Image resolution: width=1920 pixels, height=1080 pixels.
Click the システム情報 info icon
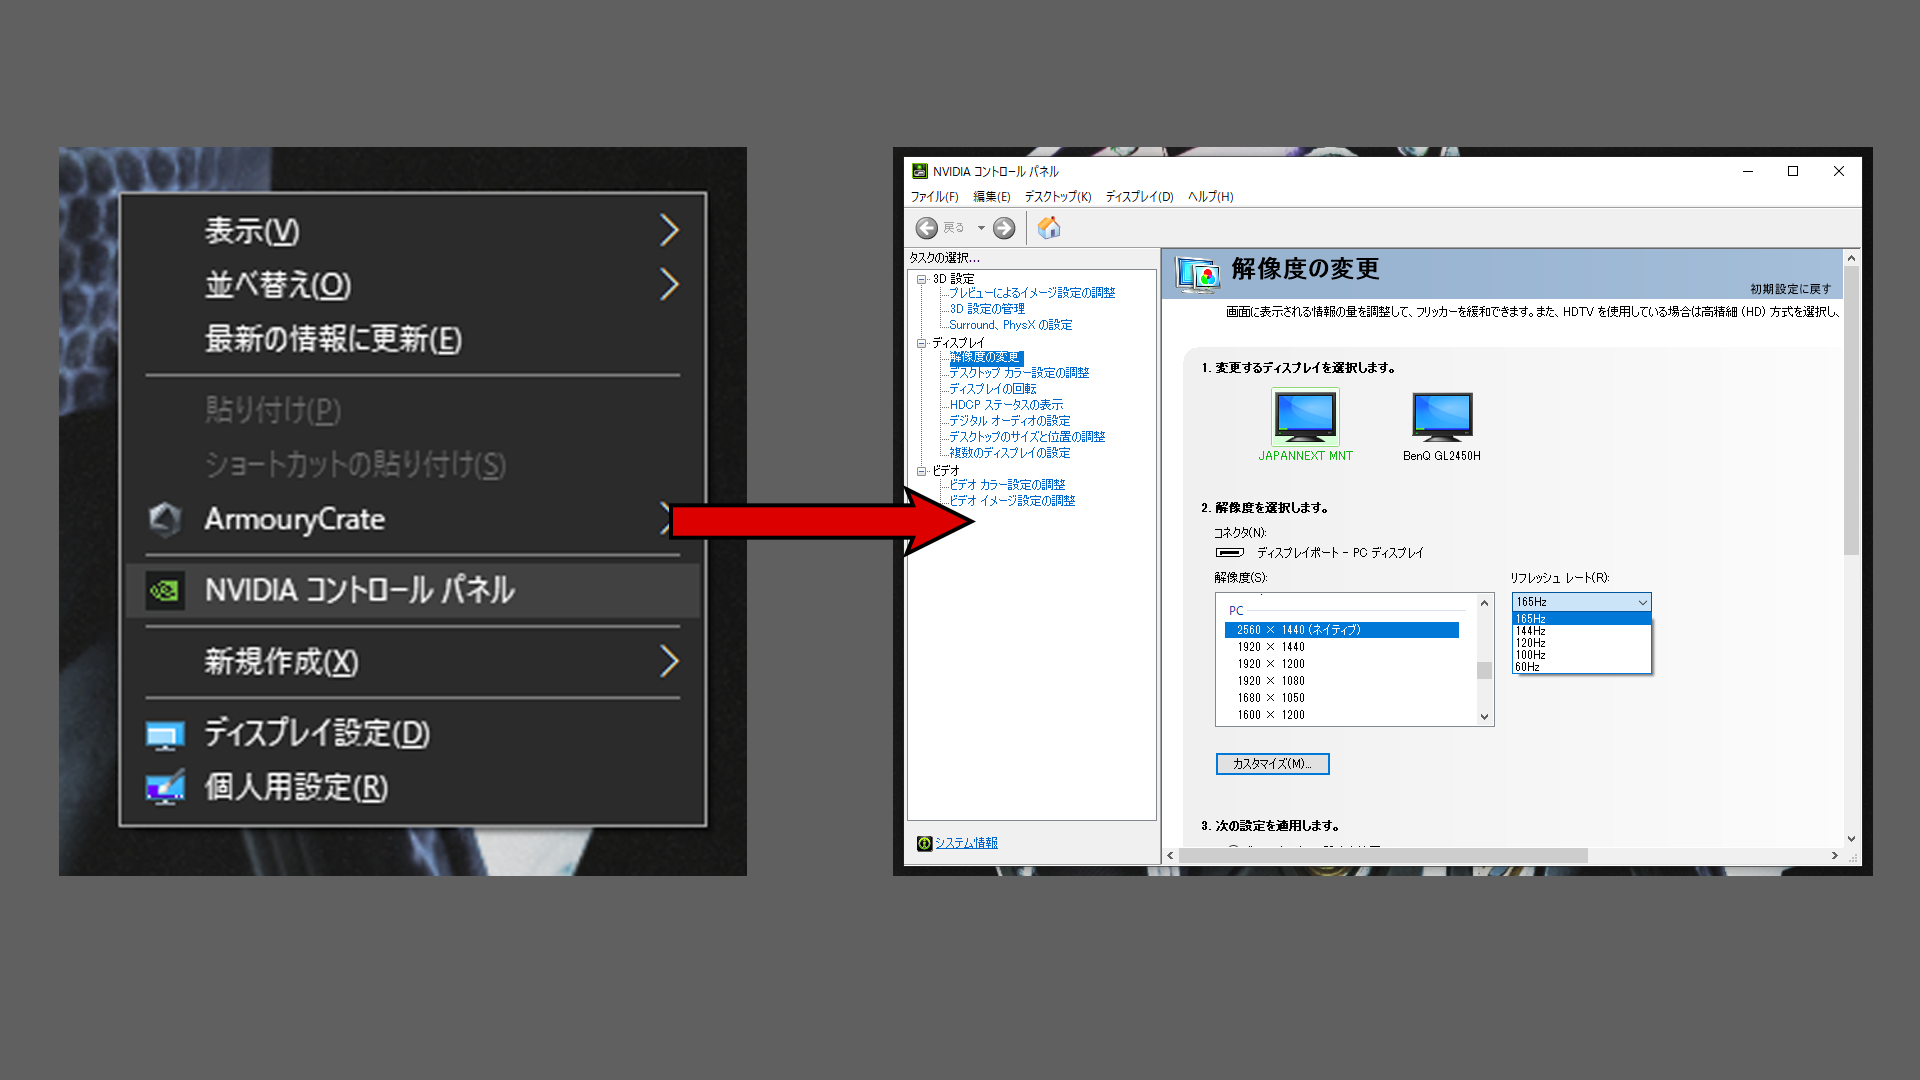(924, 843)
